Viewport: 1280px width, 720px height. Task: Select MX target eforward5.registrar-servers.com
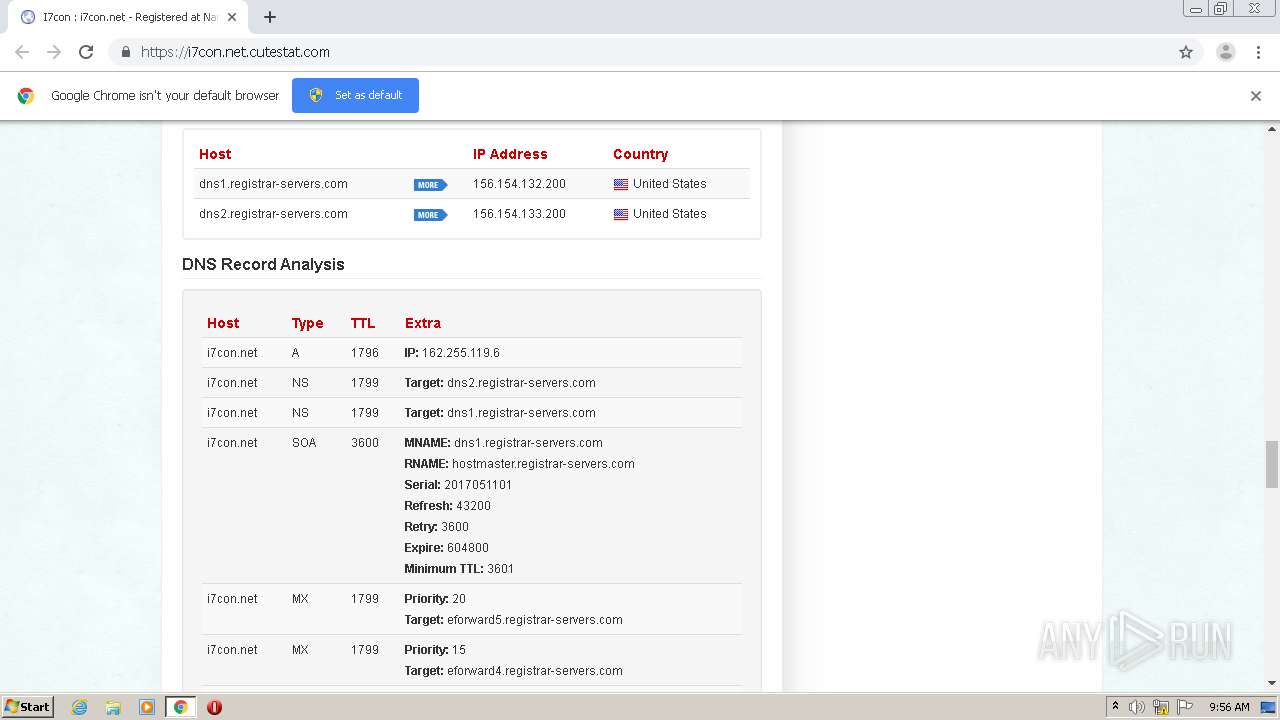click(x=535, y=620)
